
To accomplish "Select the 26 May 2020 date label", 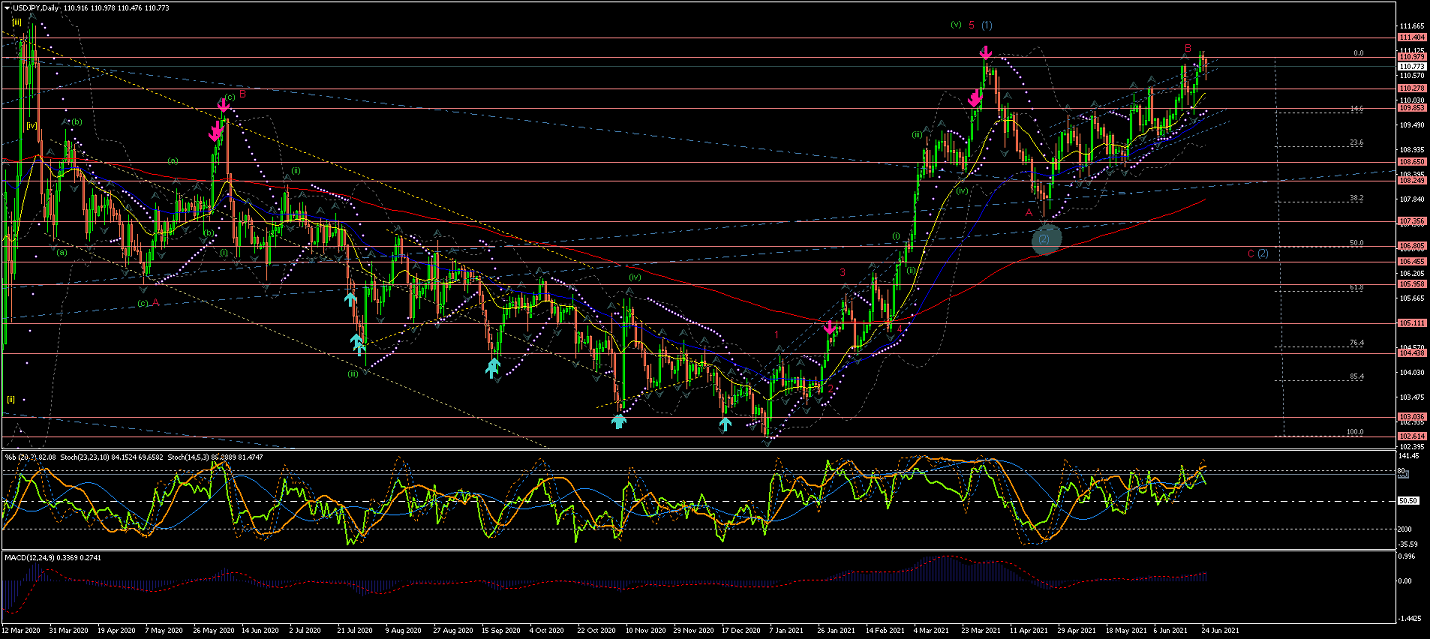I will click(214, 631).
